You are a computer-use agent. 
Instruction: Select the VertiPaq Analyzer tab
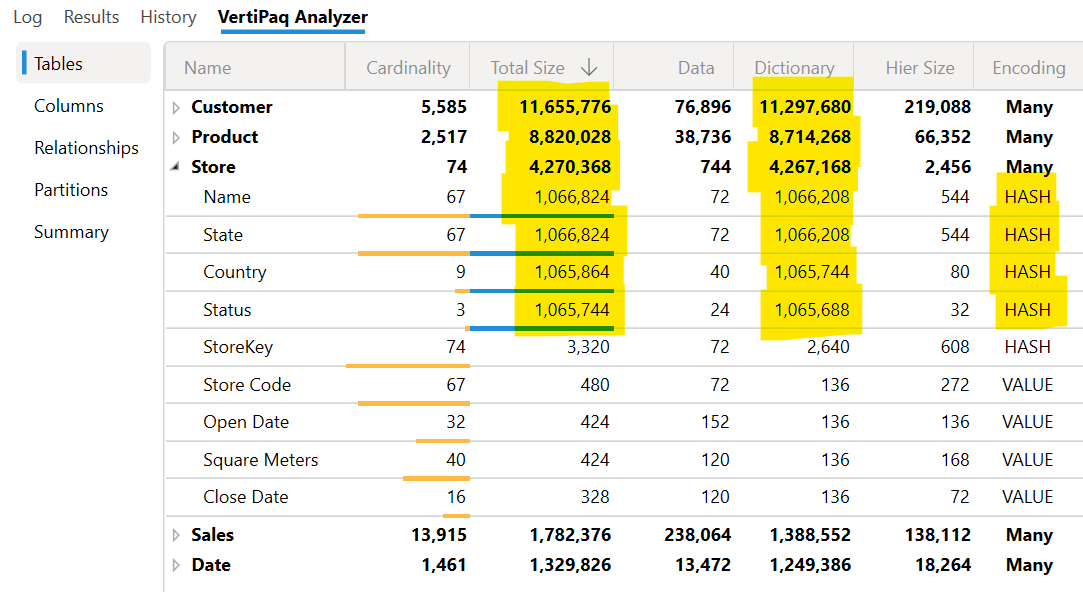293,17
